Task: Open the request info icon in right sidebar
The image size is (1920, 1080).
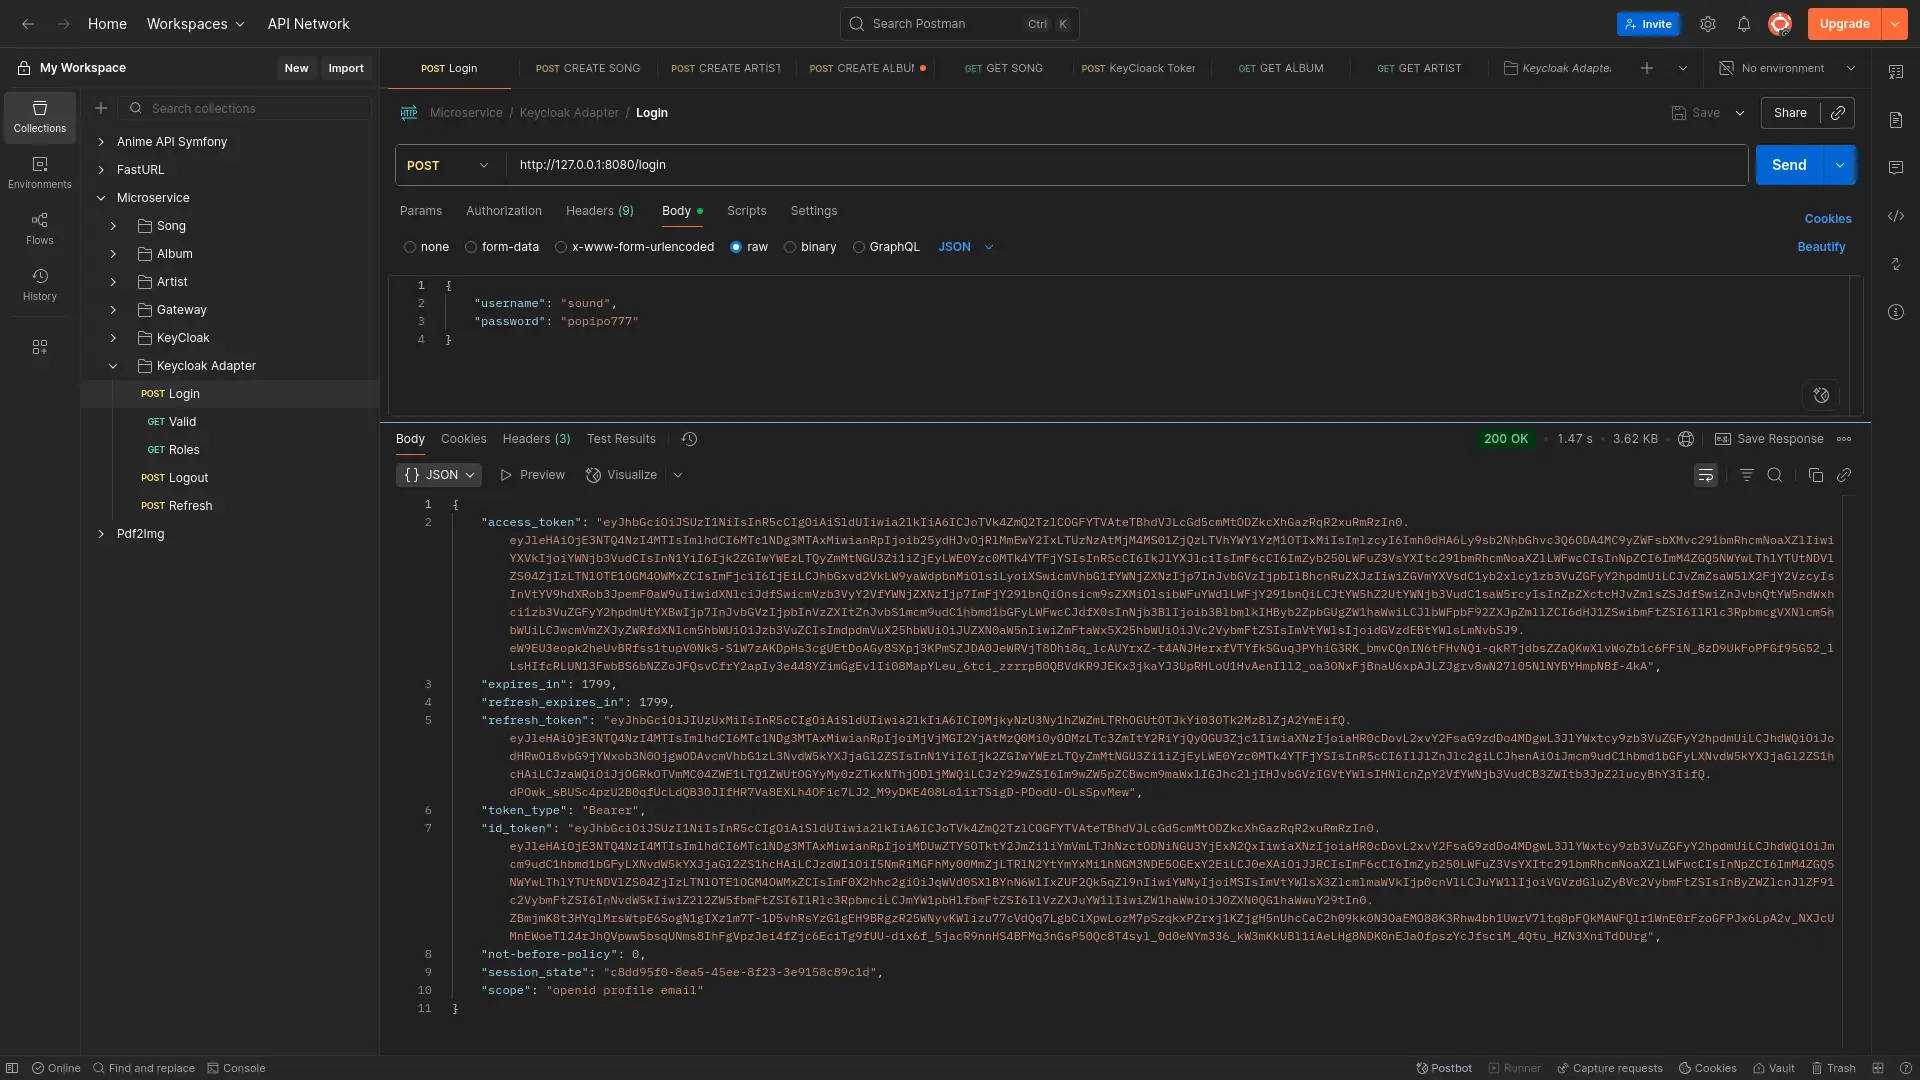Action: [1896, 312]
